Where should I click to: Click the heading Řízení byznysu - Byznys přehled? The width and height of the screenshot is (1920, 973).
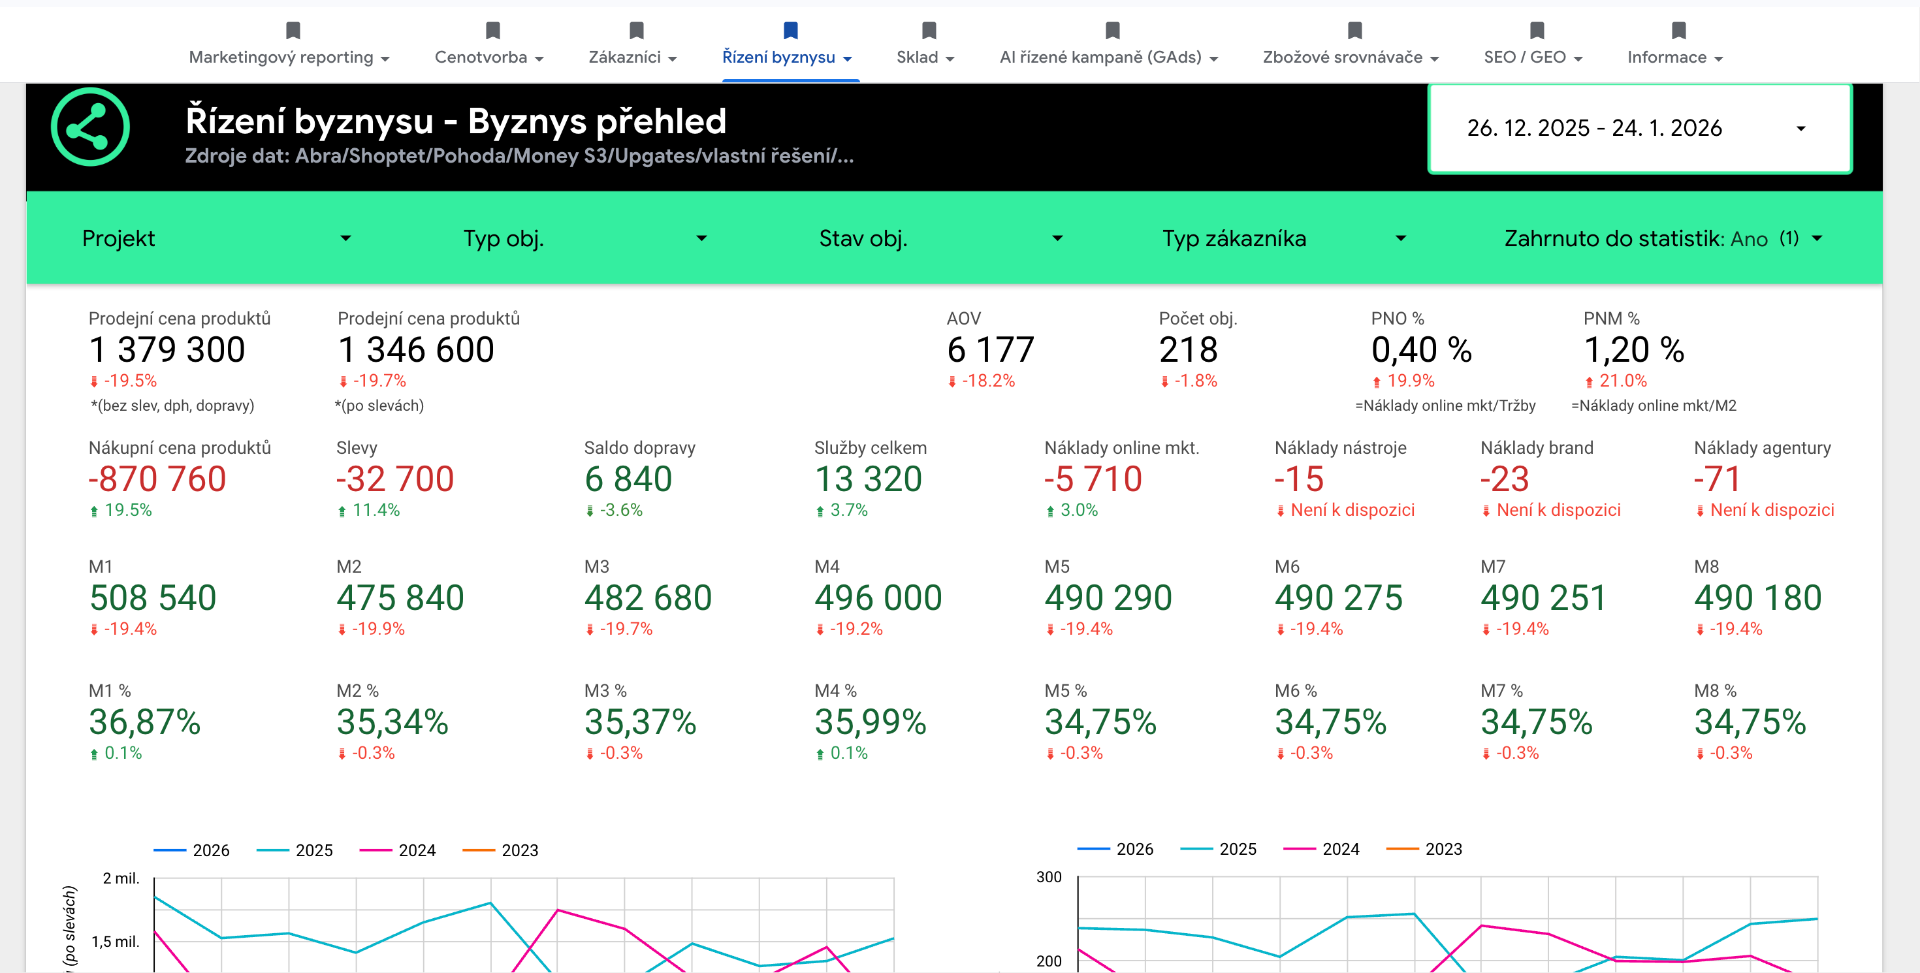tap(456, 121)
